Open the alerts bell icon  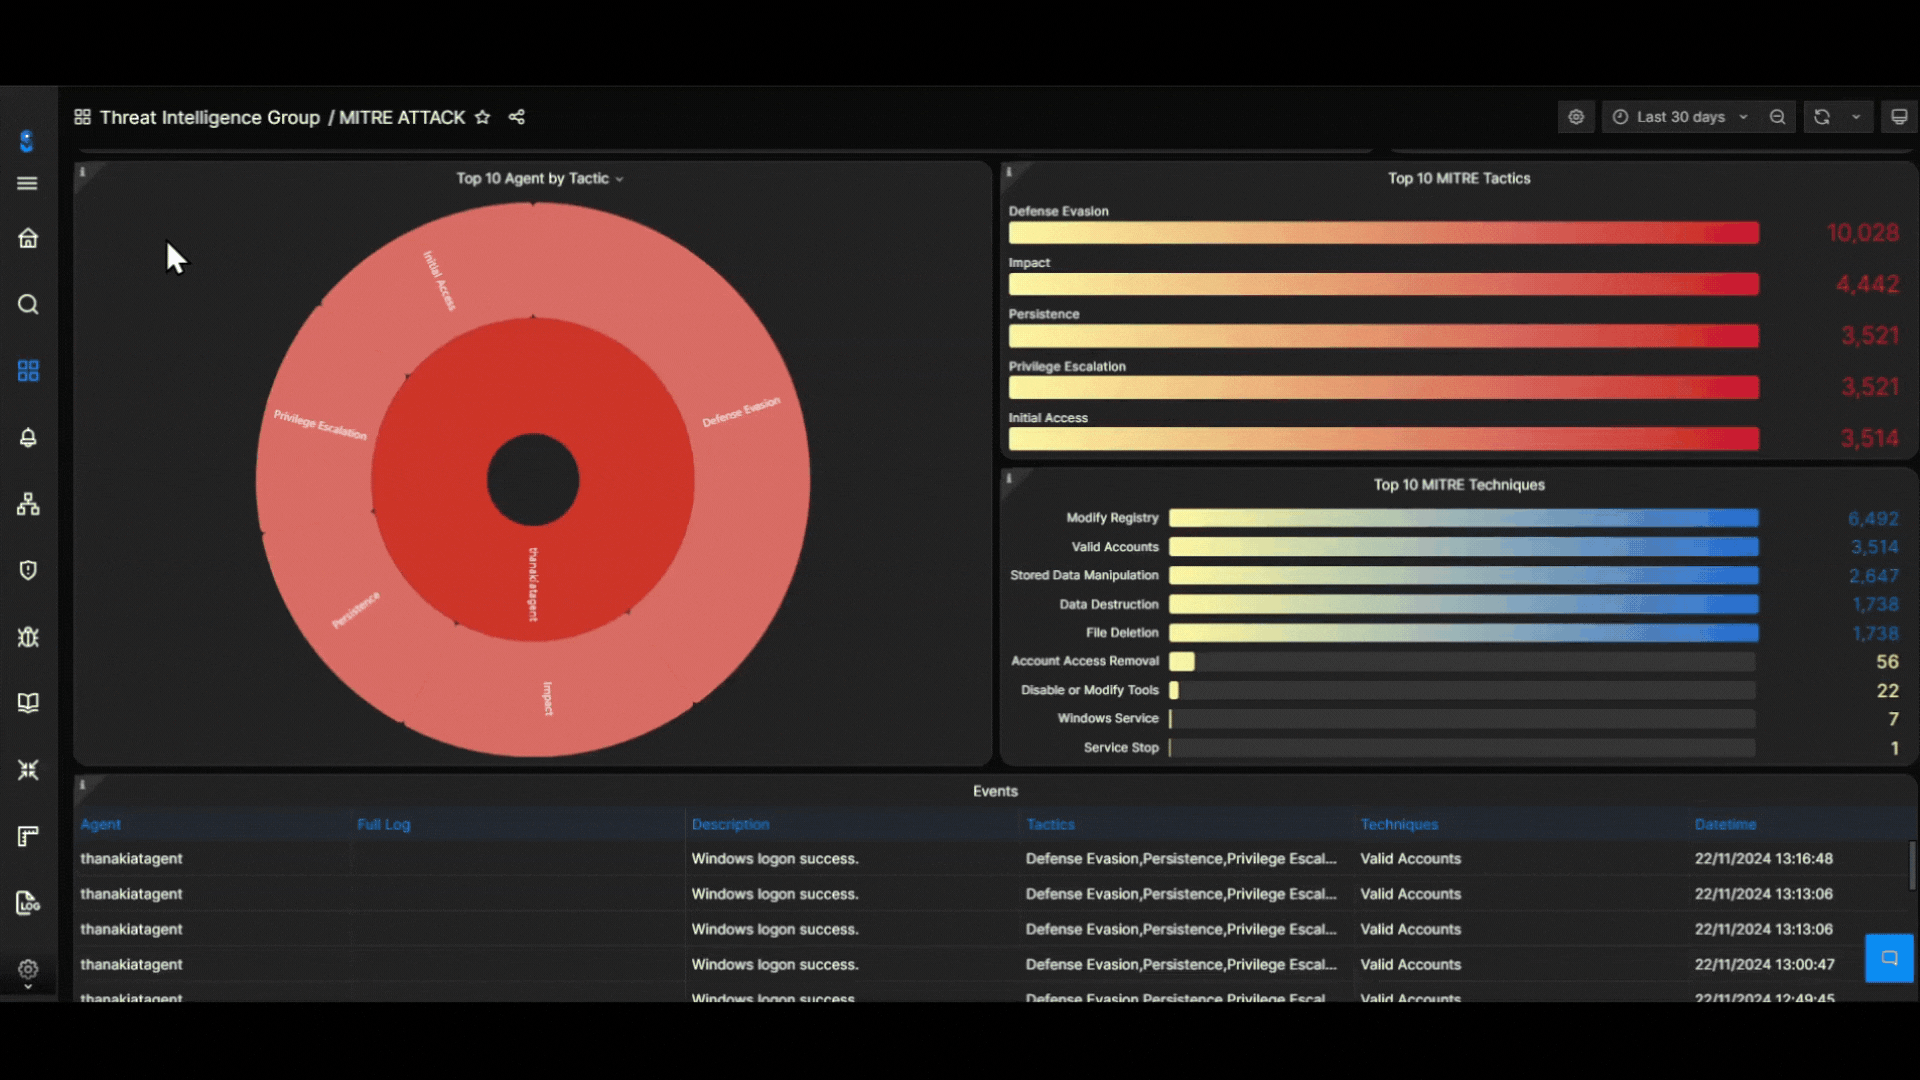[x=28, y=437]
